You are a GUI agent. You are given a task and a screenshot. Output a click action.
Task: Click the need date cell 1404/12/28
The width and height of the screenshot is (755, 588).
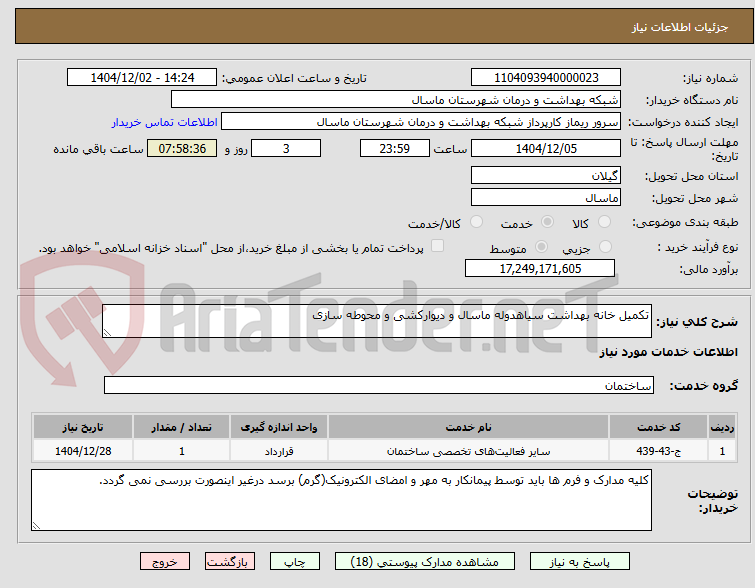pos(83,451)
